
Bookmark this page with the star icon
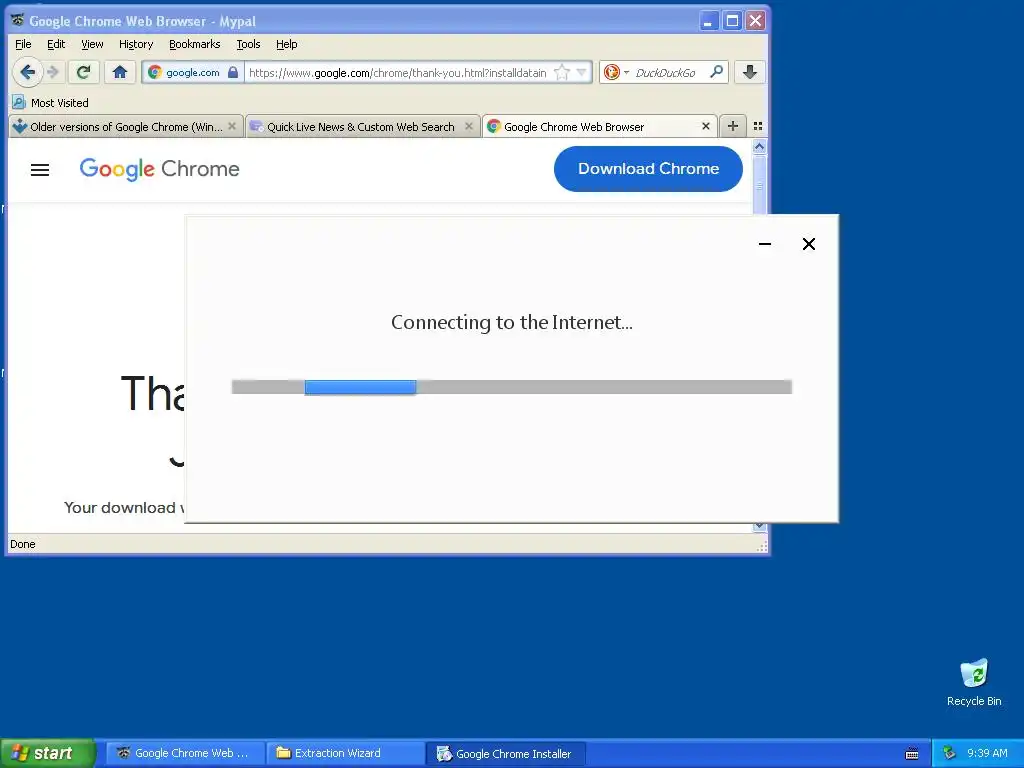pos(561,72)
